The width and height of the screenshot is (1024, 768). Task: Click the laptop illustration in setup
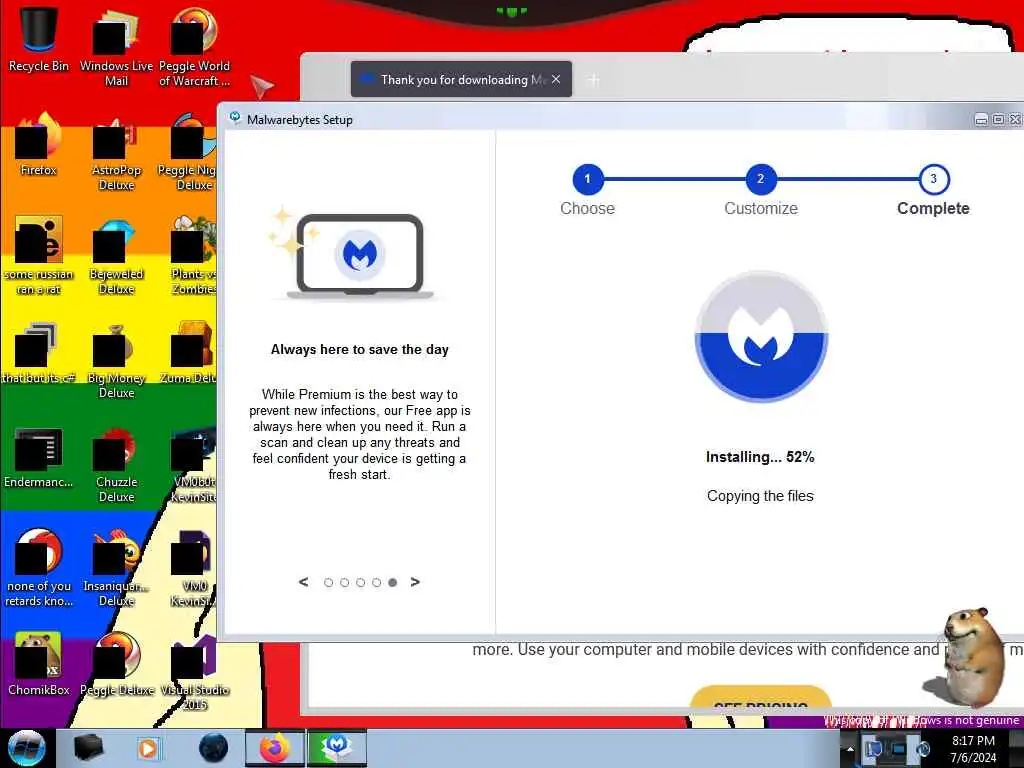tap(360, 256)
